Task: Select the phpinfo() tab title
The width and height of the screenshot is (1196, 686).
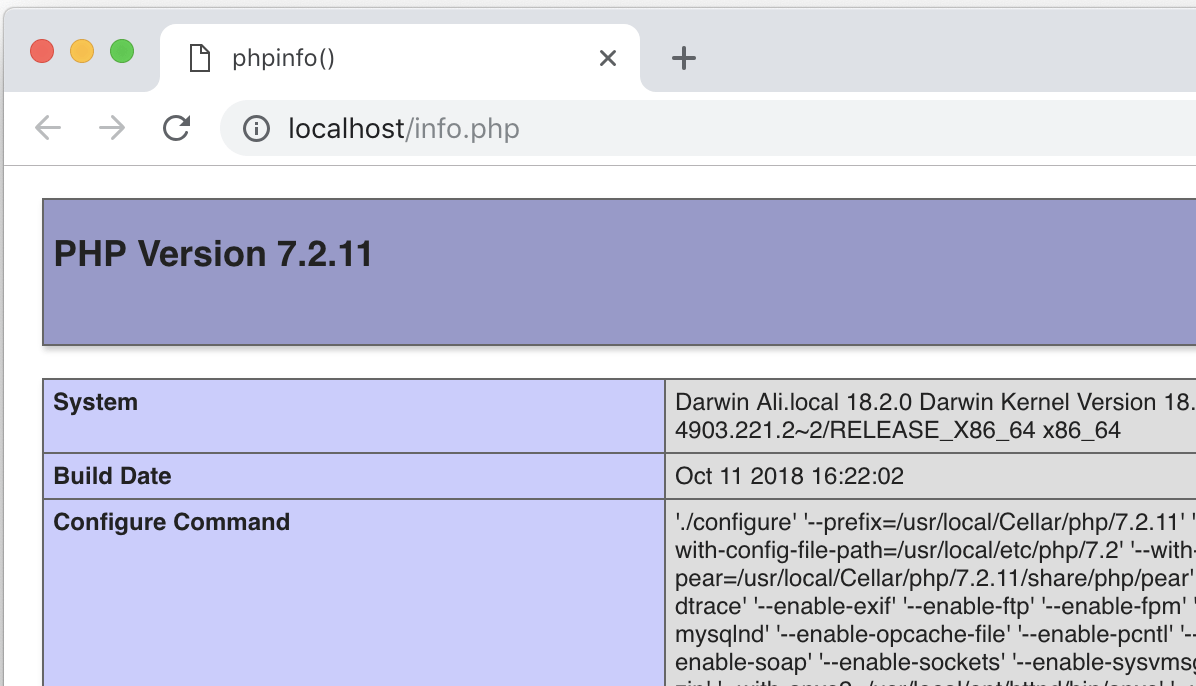Action: [x=283, y=59]
